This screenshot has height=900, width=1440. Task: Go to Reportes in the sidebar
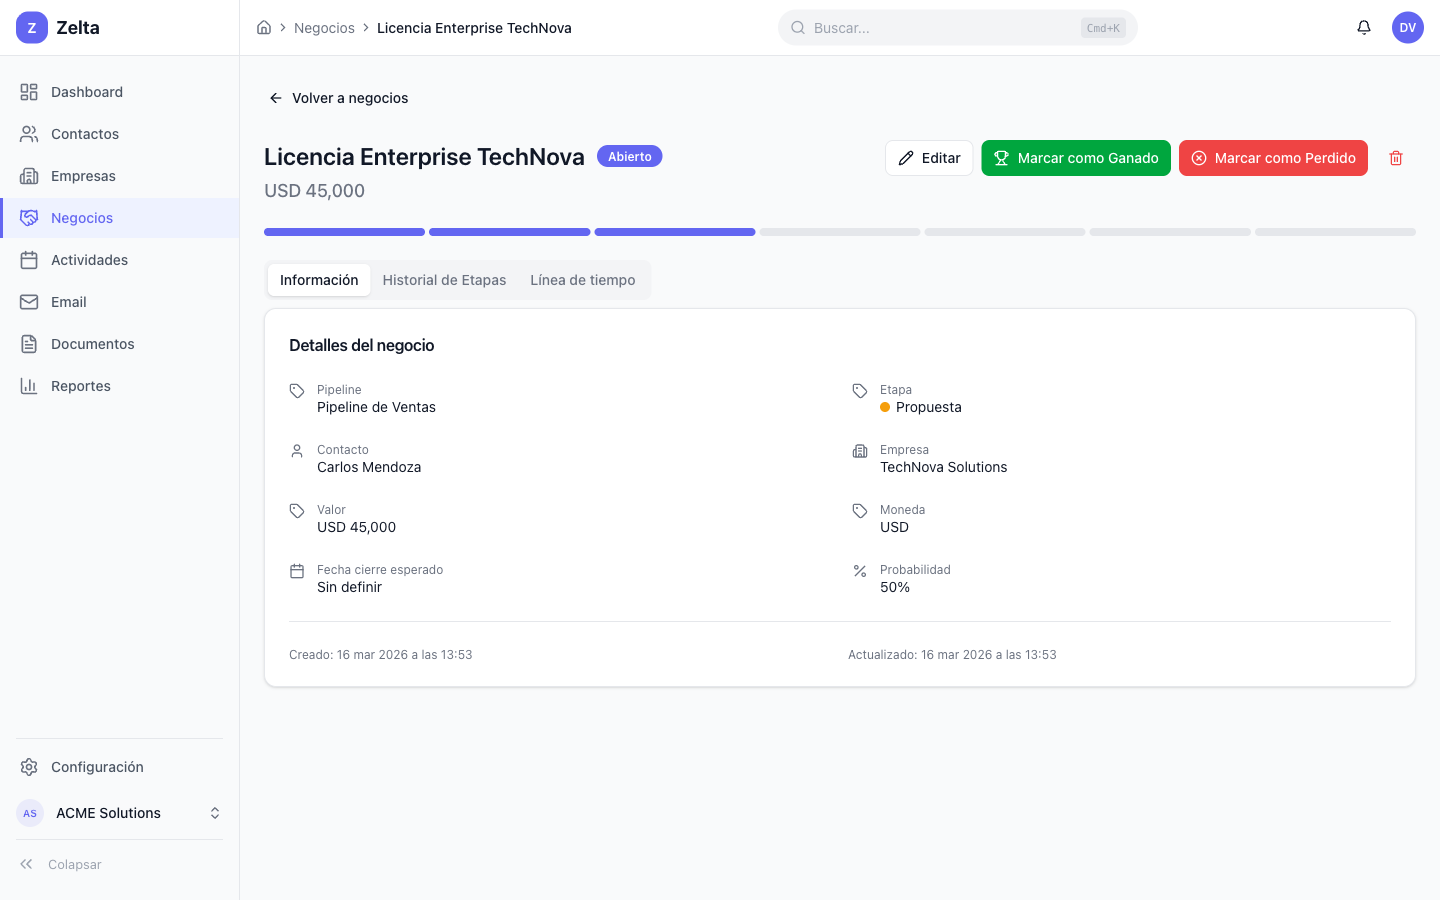pyautogui.click(x=81, y=386)
